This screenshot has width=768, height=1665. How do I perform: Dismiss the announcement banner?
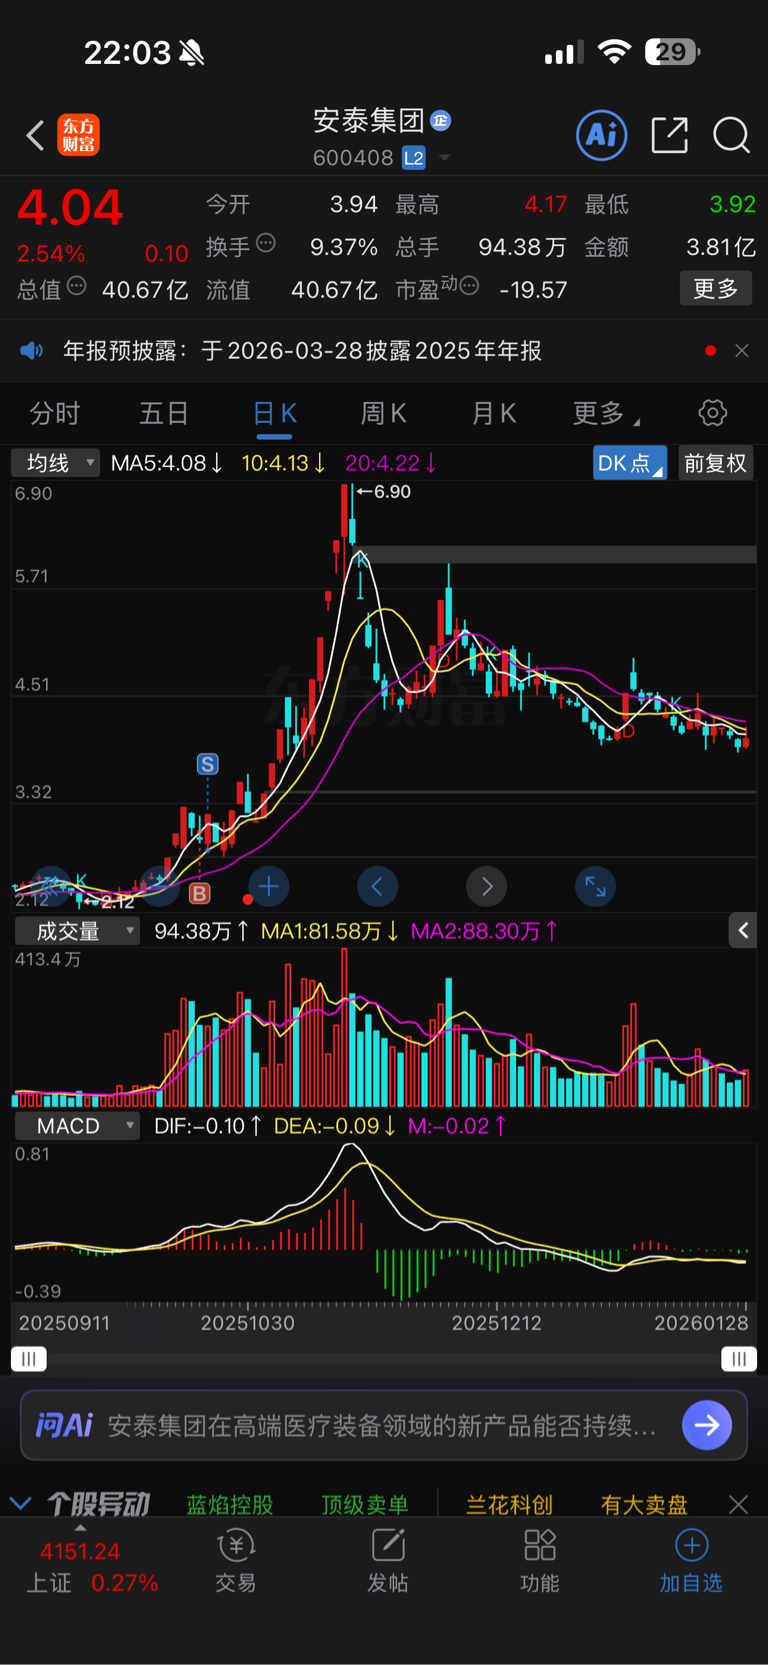[742, 351]
